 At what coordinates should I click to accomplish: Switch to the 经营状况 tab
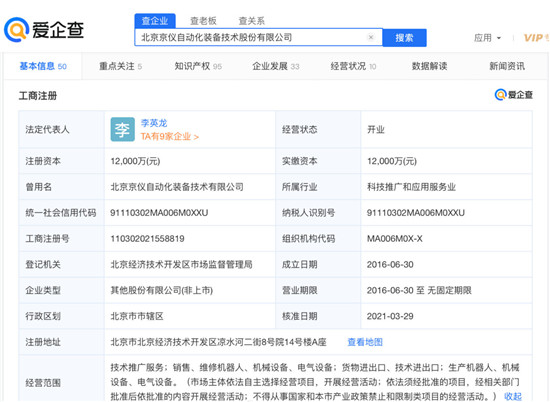point(353,66)
